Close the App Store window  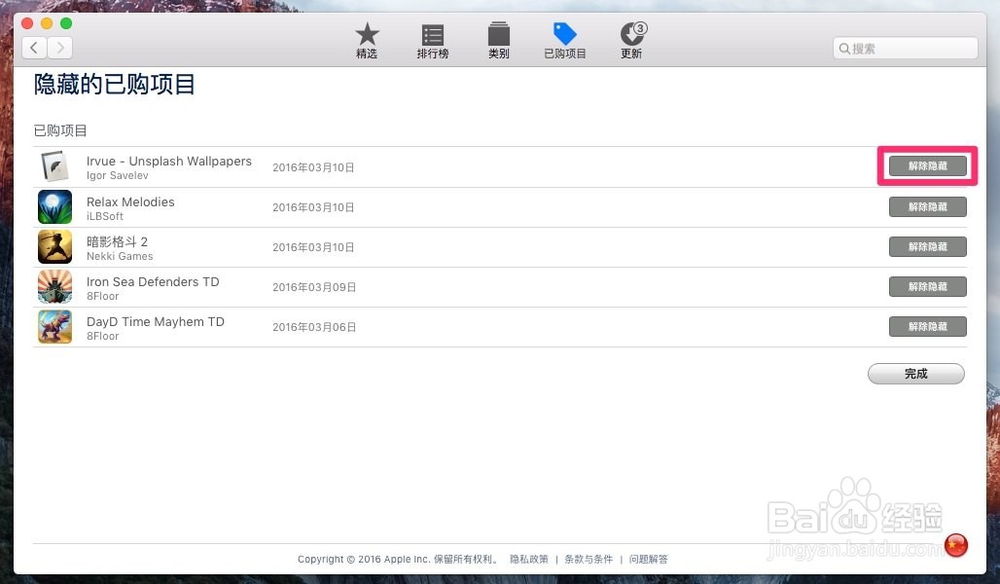tap(27, 24)
